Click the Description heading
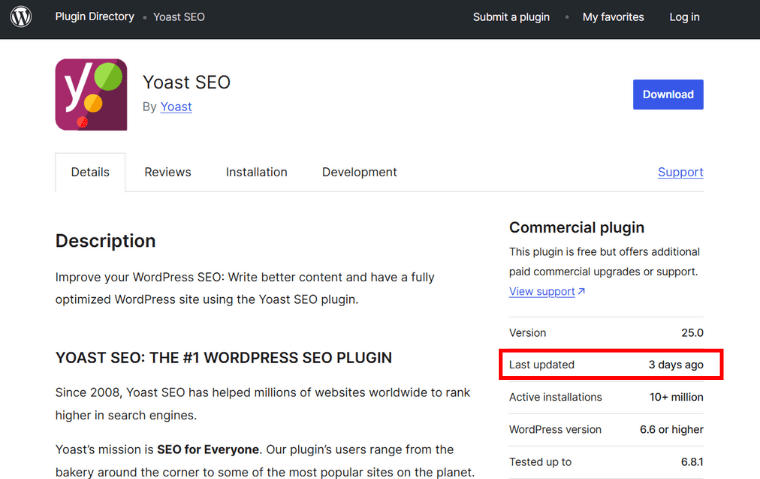Image resolution: width=760 pixels, height=479 pixels. tap(106, 241)
